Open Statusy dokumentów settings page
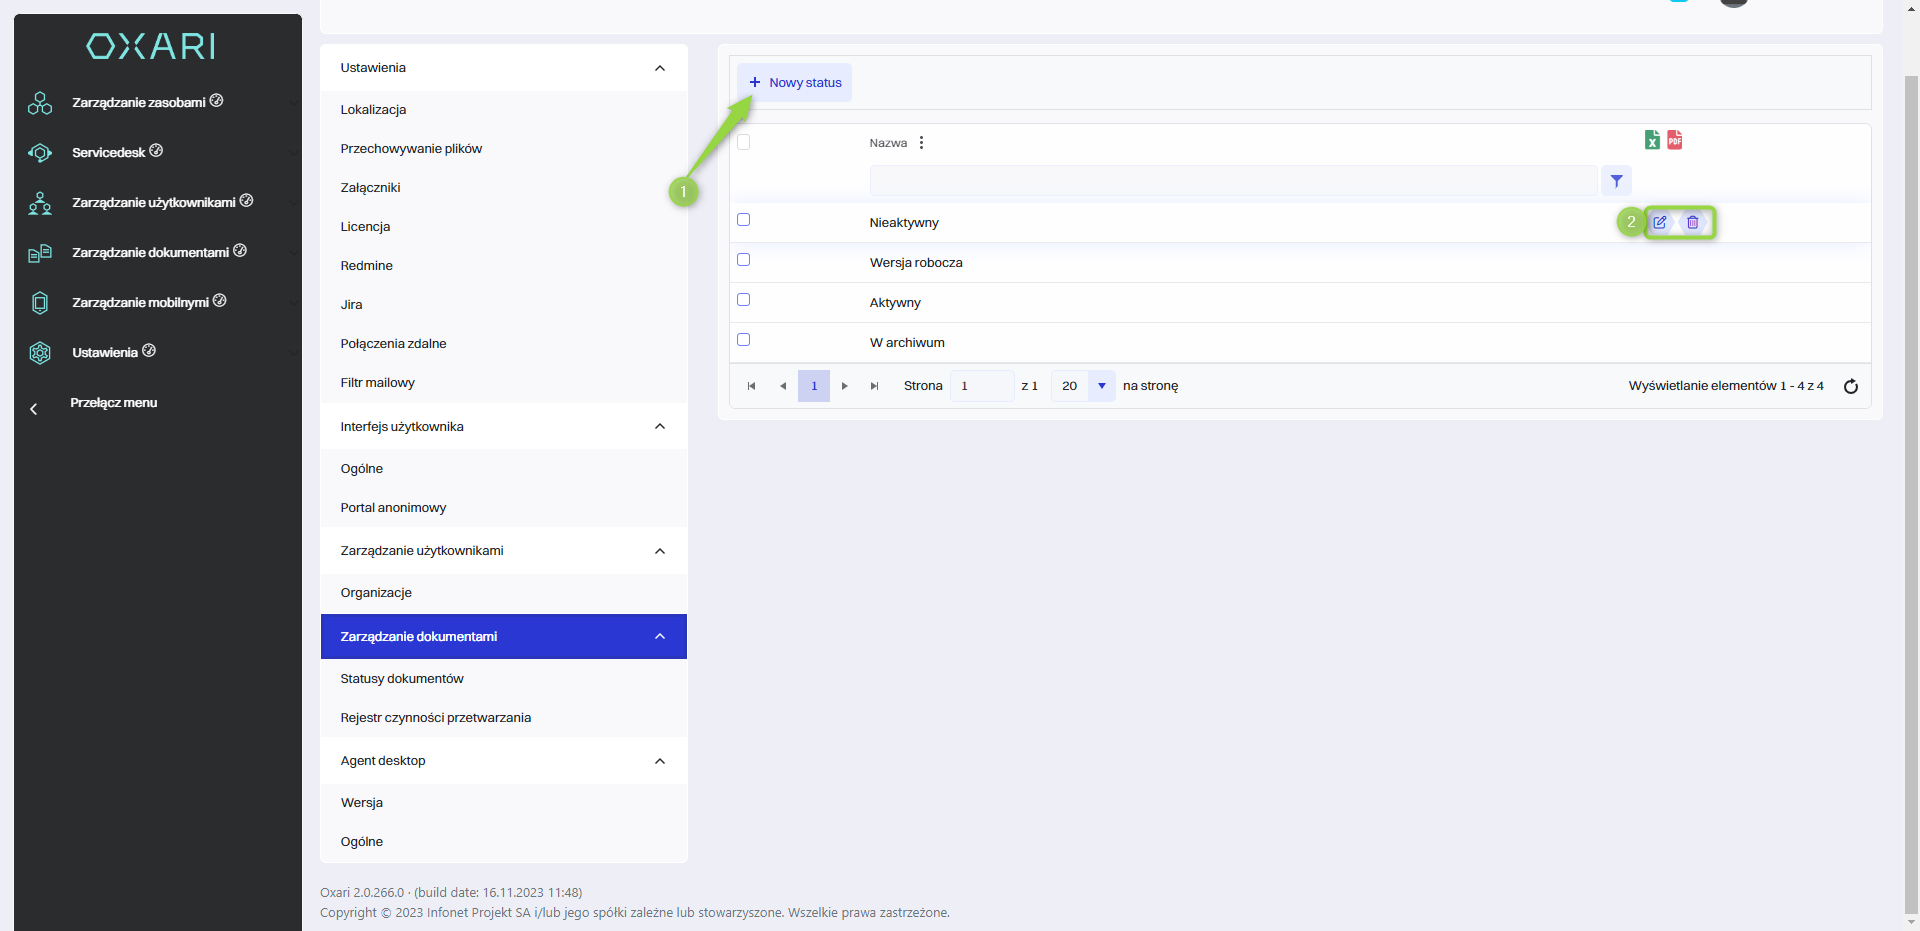The height and width of the screenshot is (931, 1920). point(402,679)
